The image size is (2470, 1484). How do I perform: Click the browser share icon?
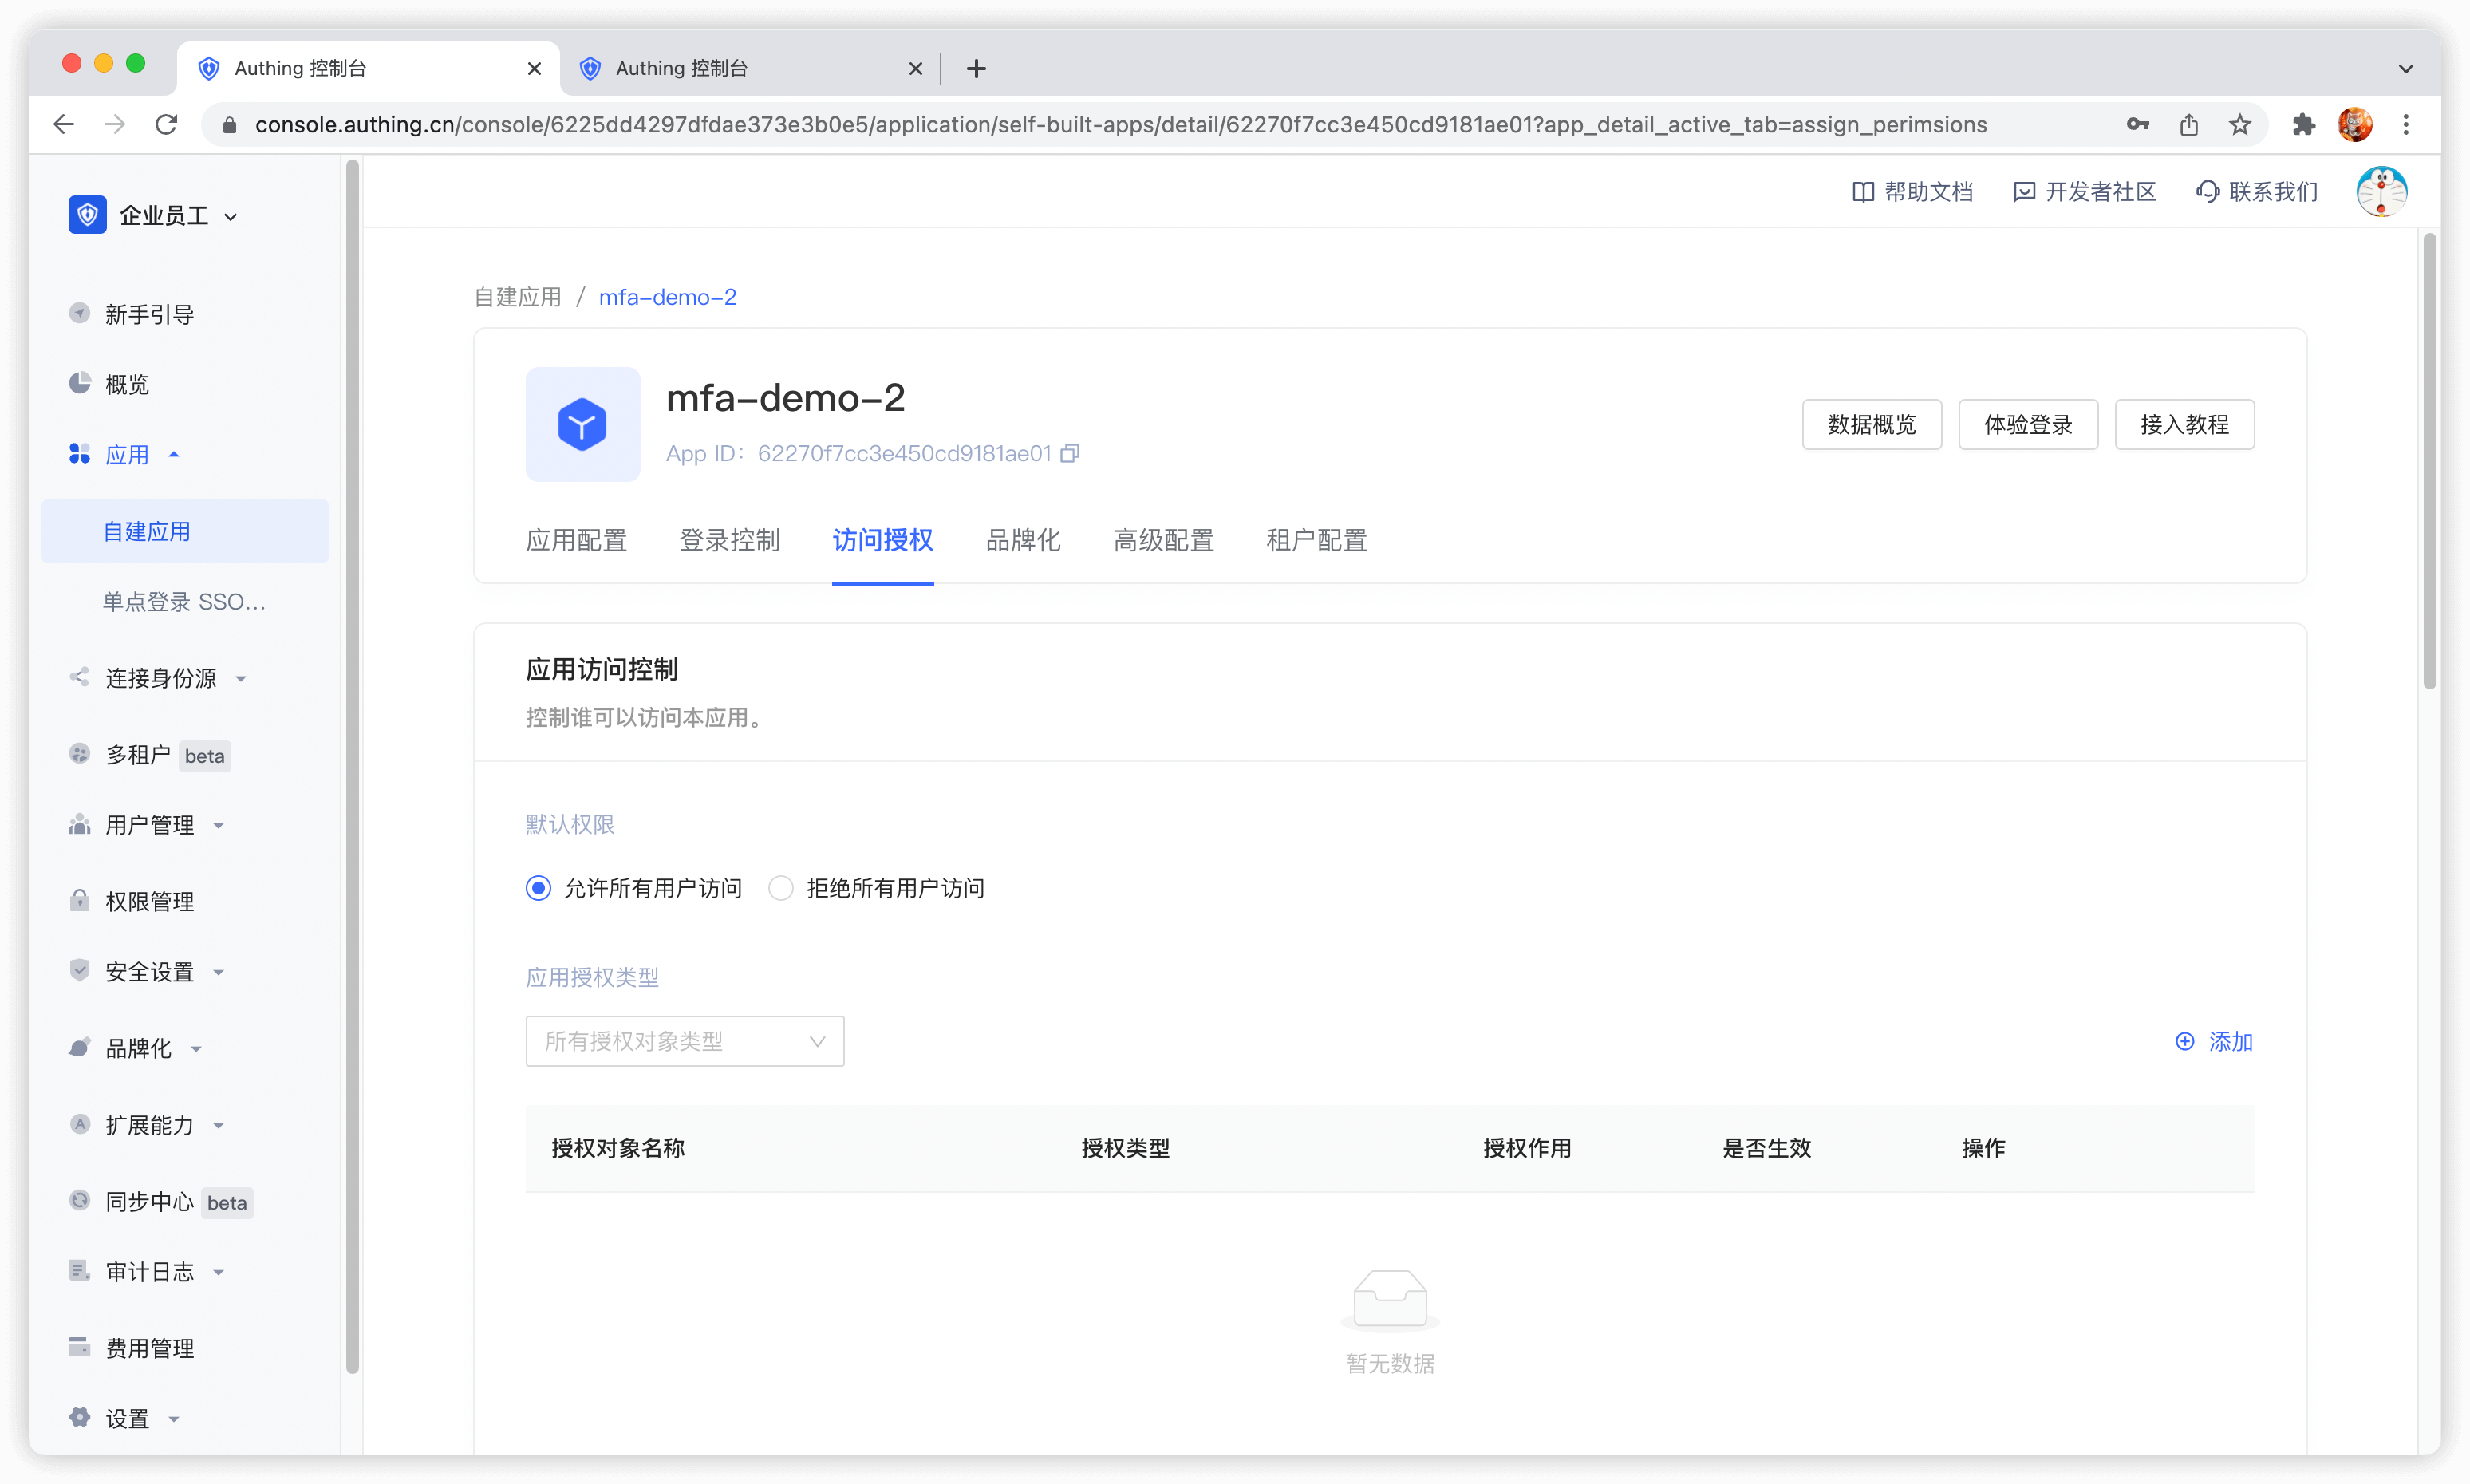2189,125
